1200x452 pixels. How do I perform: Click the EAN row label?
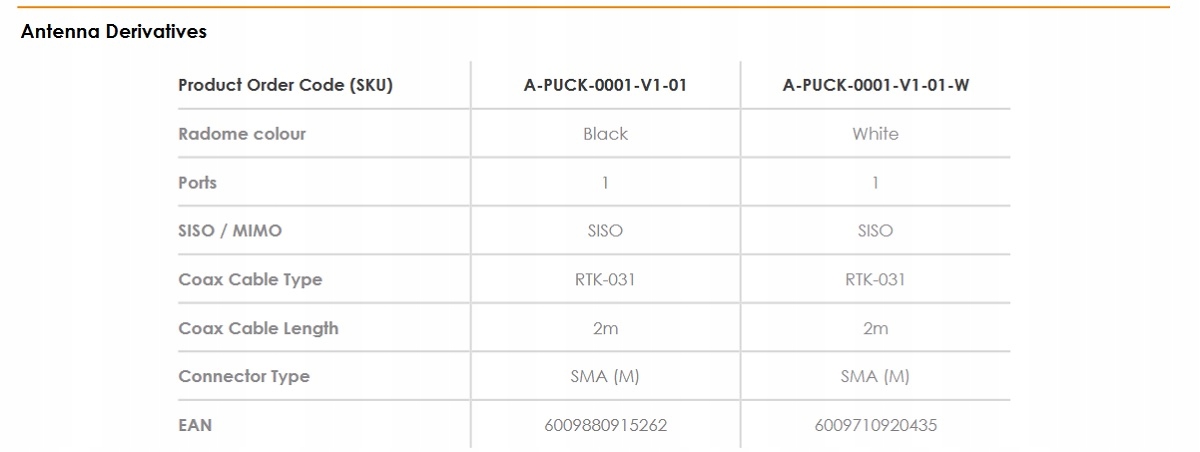(x=195, y=425)
